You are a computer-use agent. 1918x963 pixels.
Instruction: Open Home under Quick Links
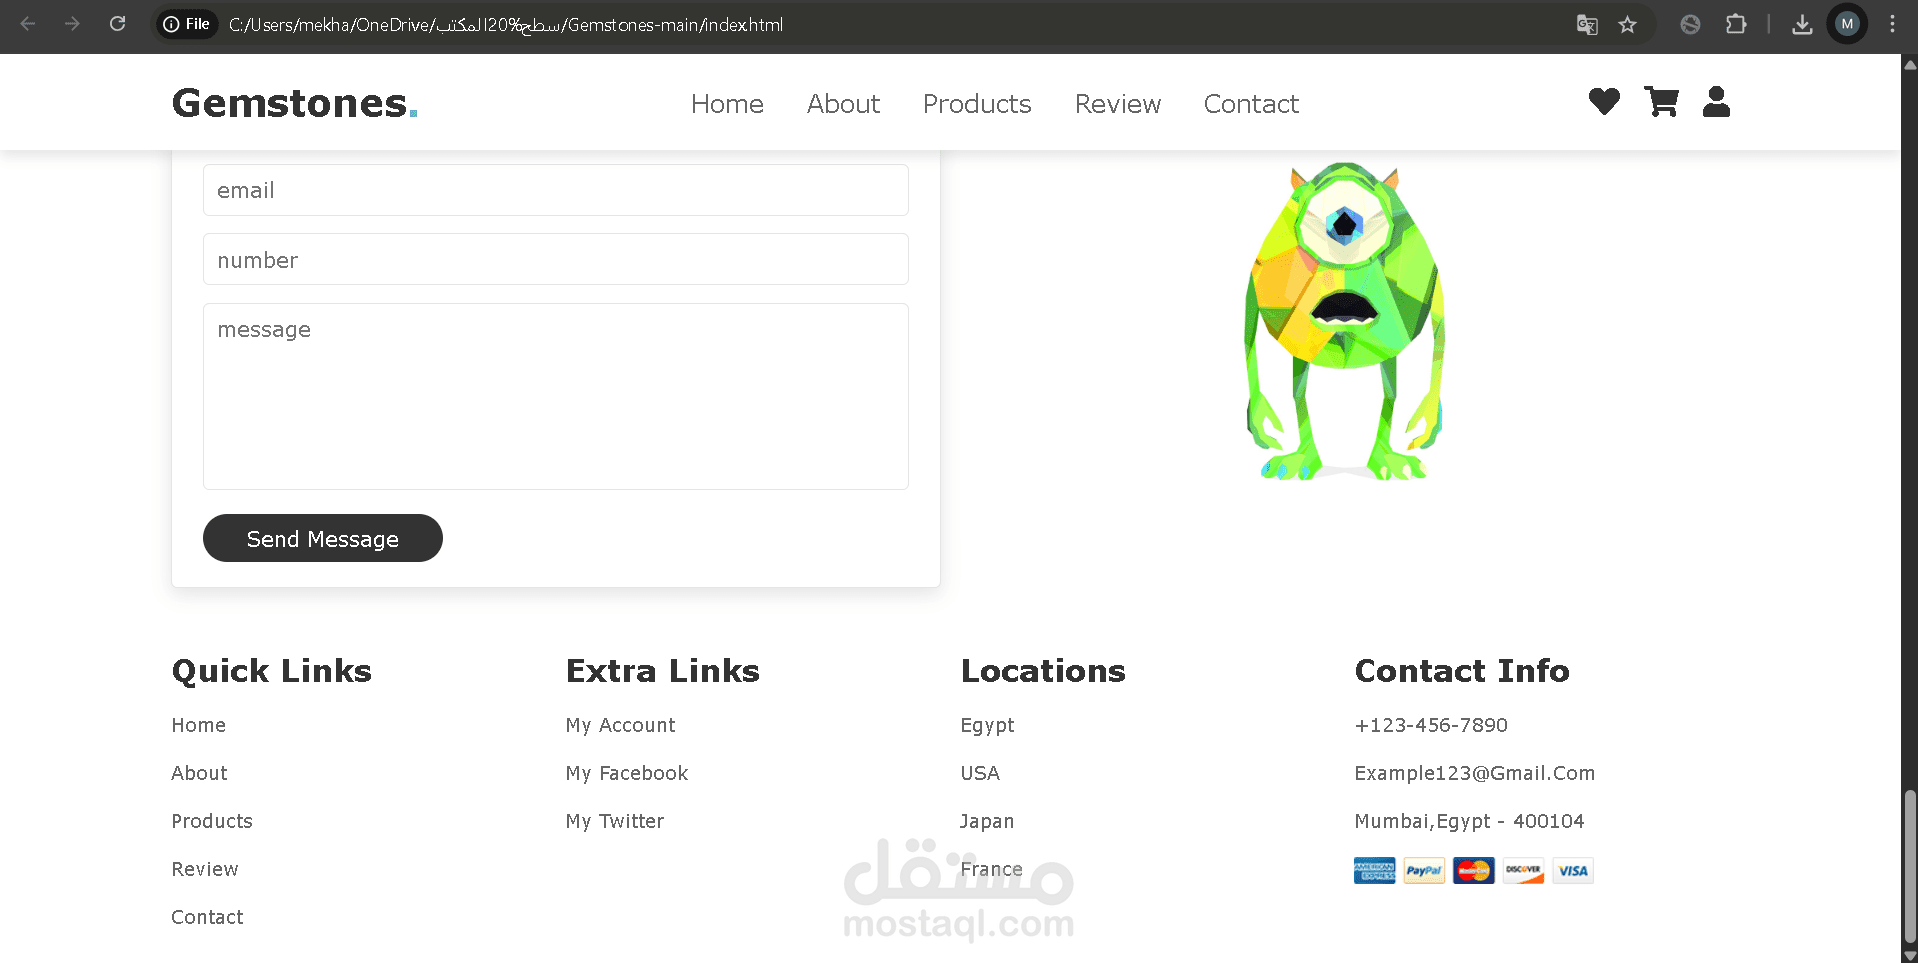point(199,725)
